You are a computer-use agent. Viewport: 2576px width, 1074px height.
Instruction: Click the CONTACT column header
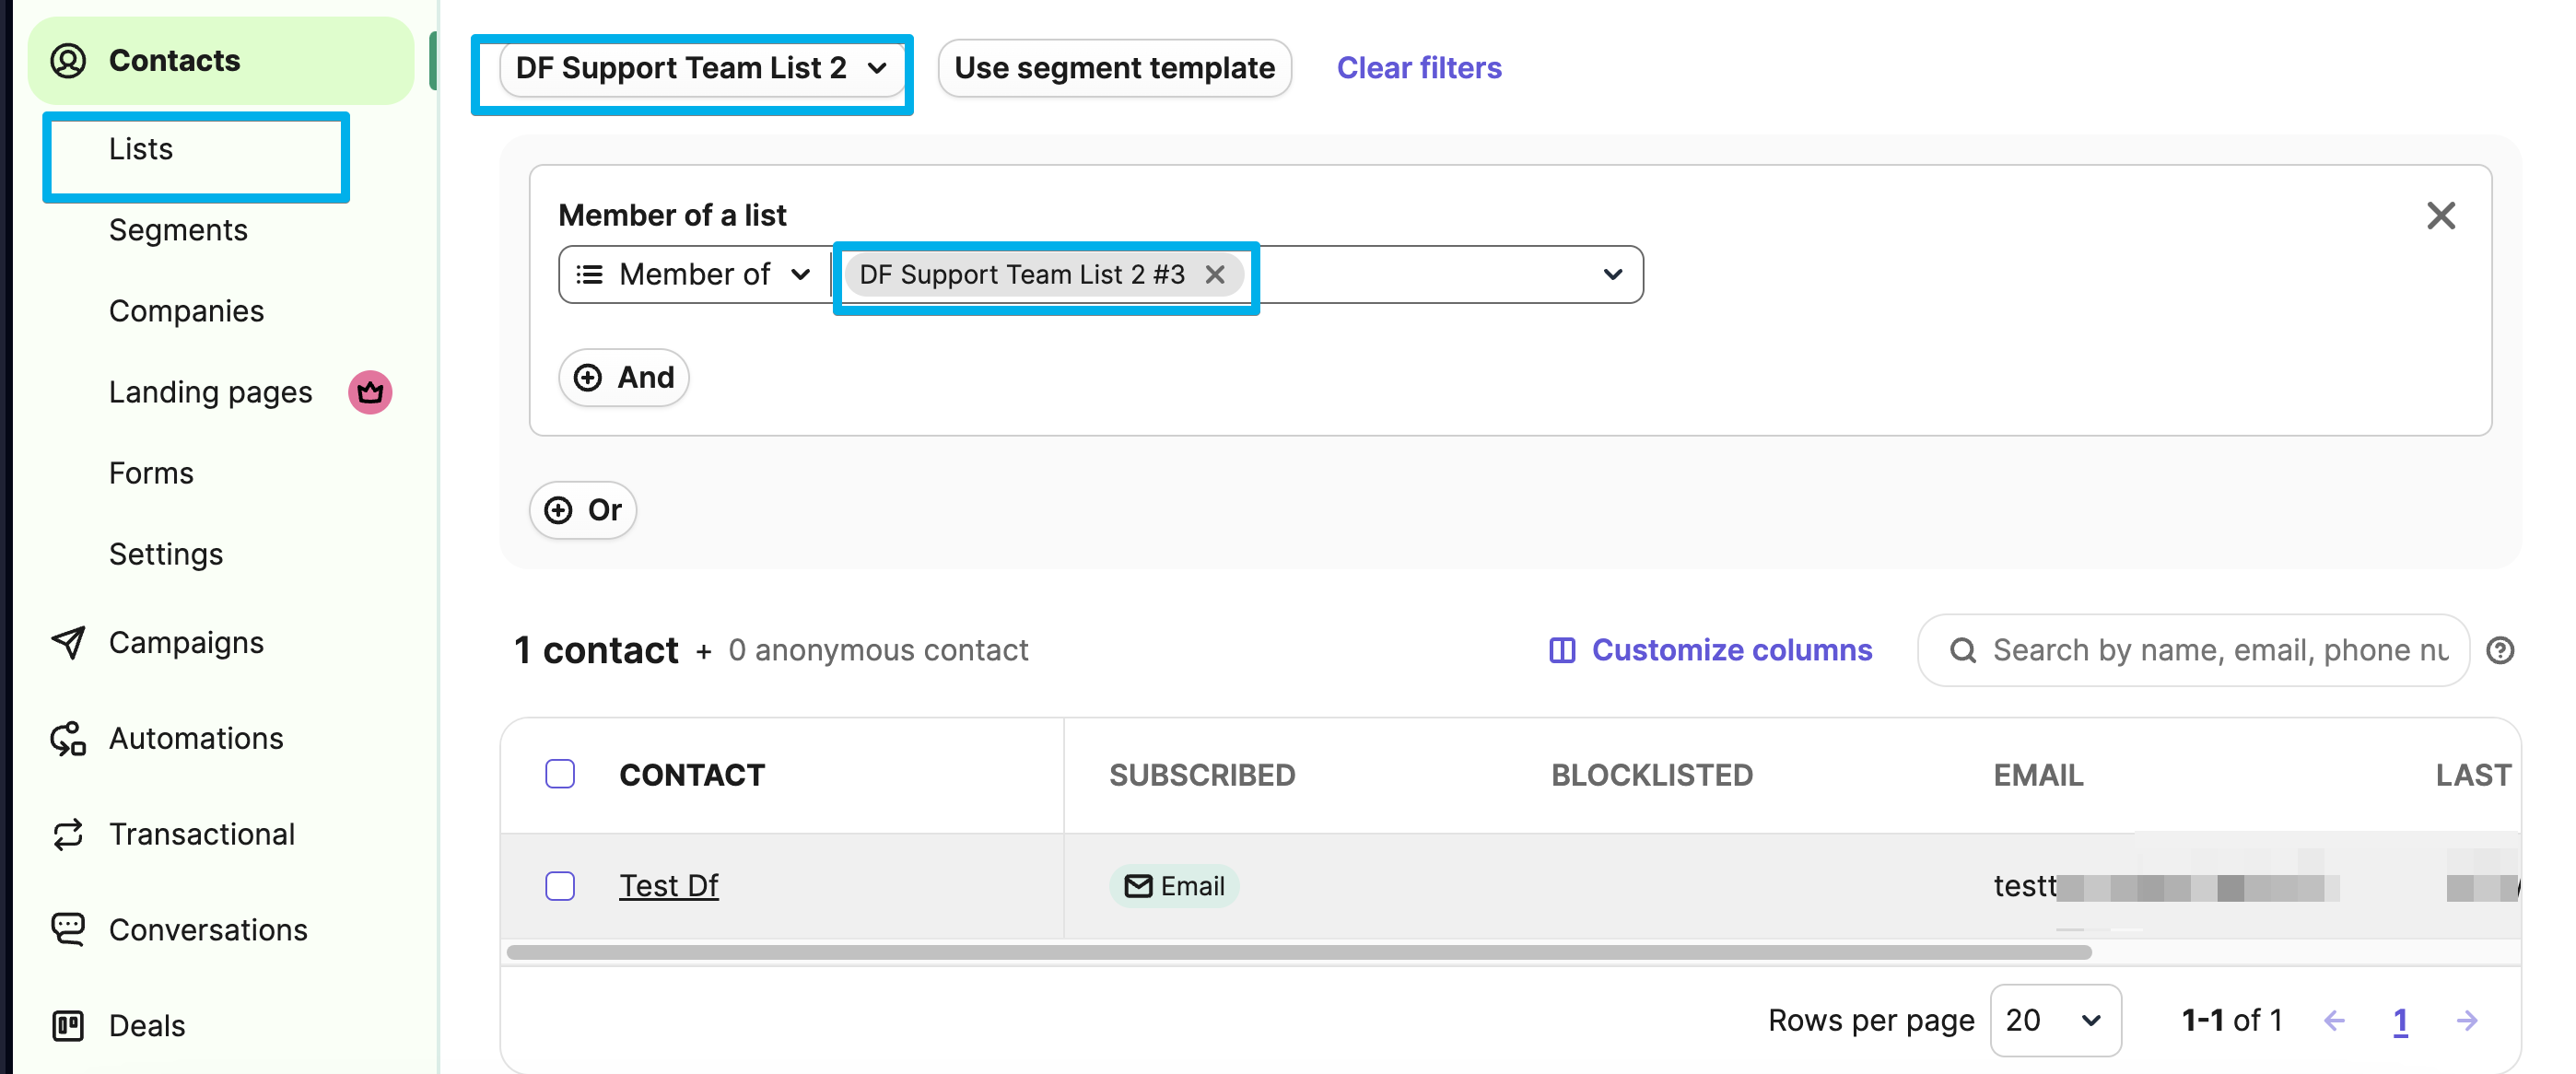coord(691,775)
